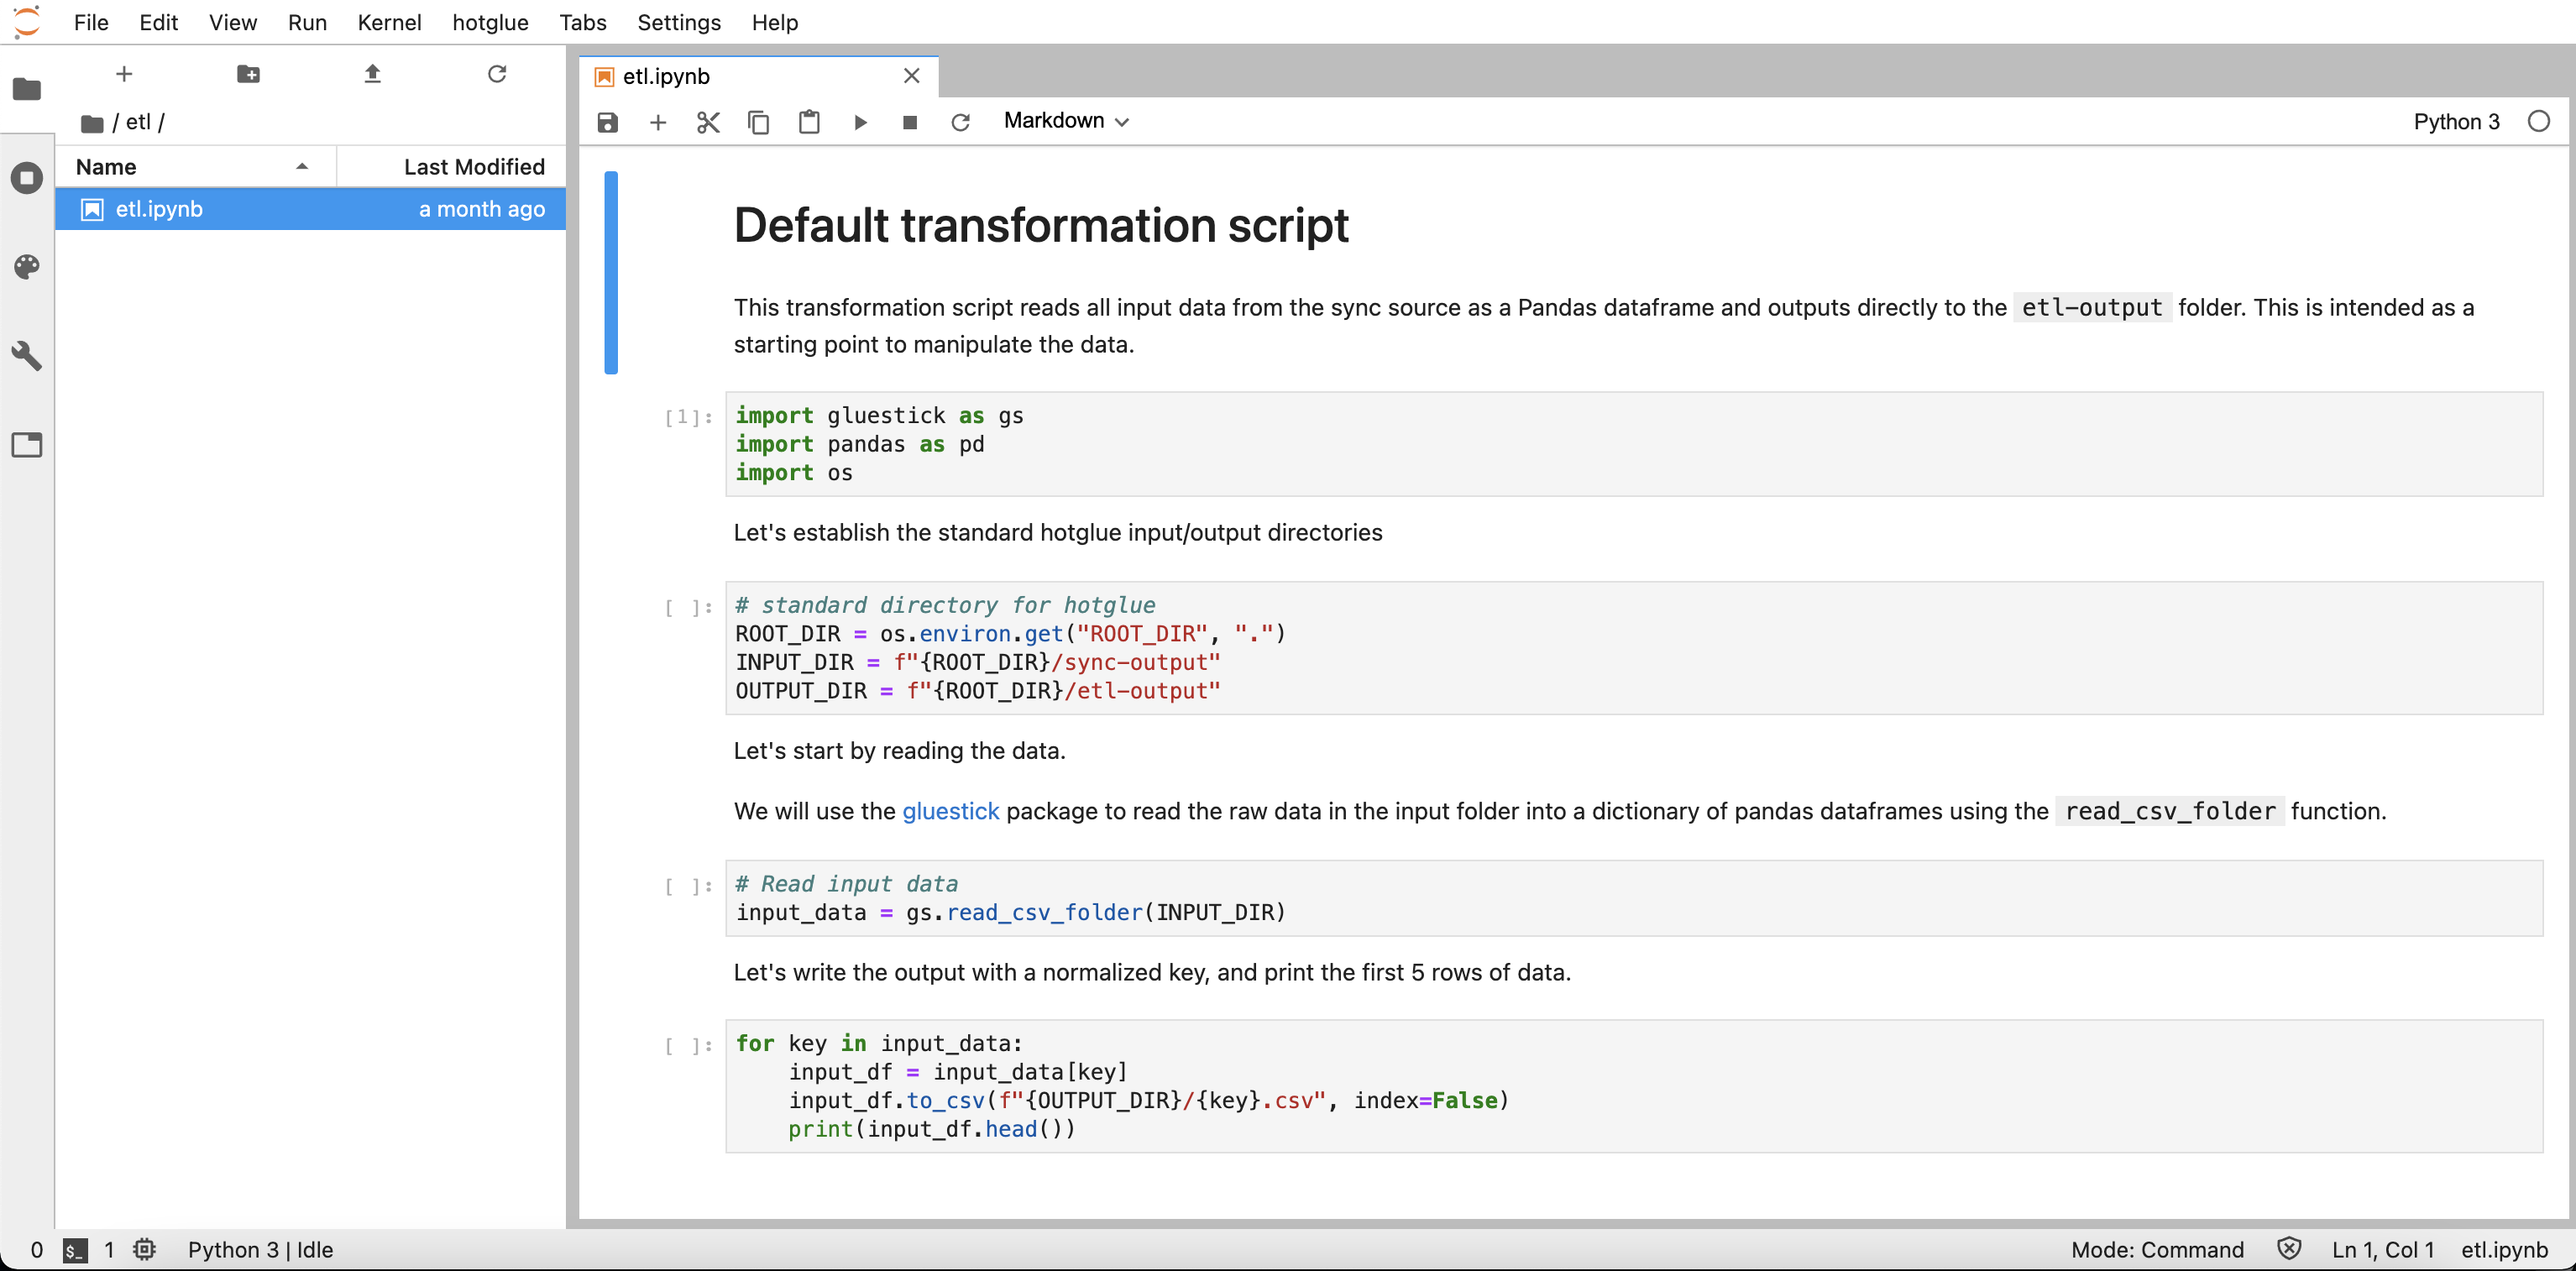Restart the kernel from the notebook toolbar

pyautogui.click(x=960, y=122)
